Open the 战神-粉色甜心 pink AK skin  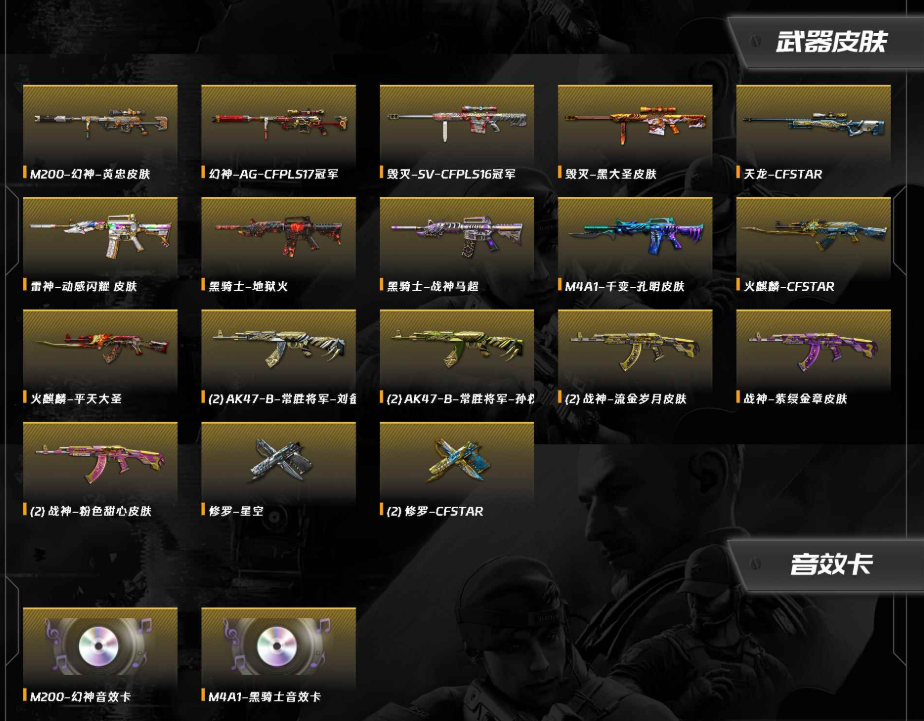pos(100,461)
